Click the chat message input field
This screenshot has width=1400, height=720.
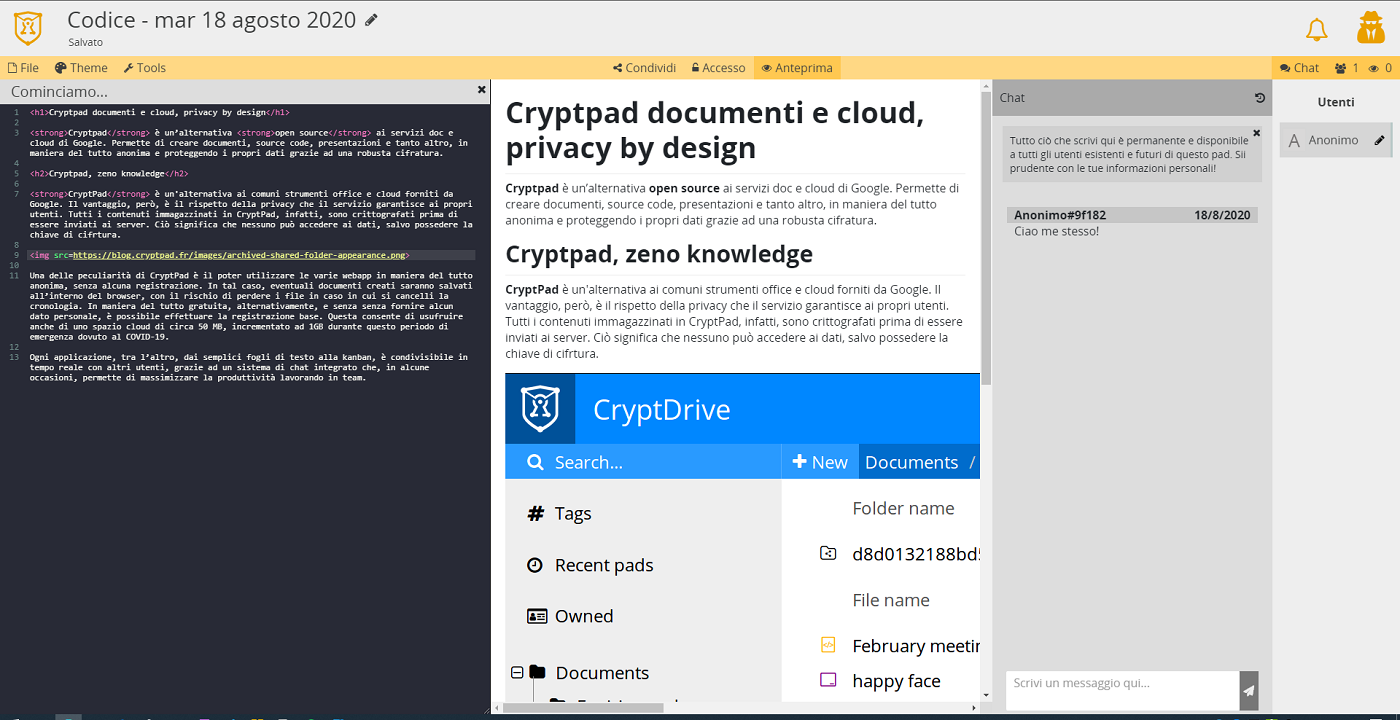(x=1120, y=690)
